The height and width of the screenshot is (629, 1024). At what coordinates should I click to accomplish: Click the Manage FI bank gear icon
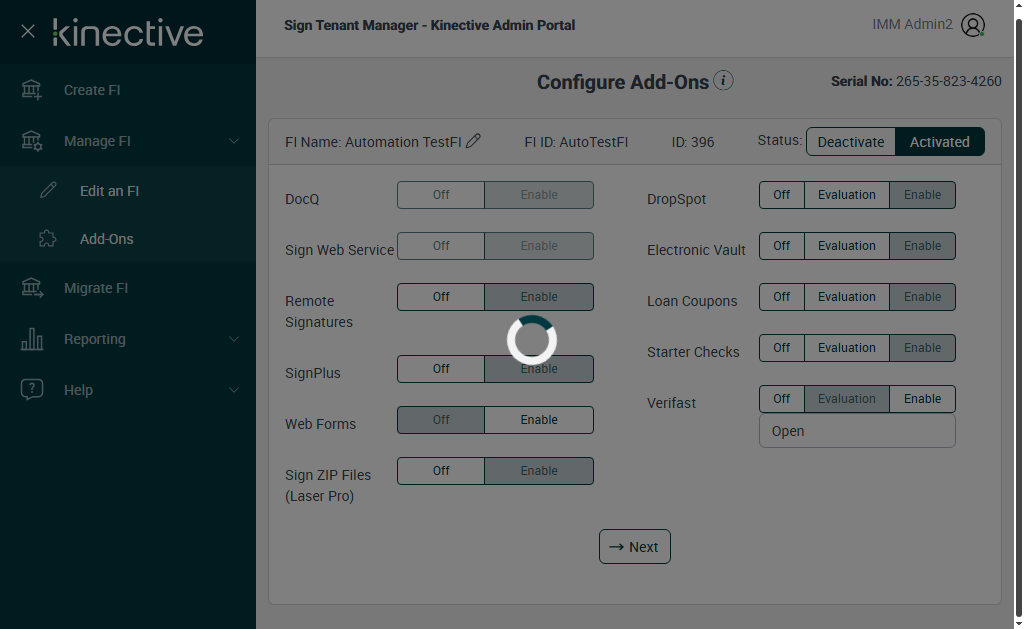[x=31, y=140]
